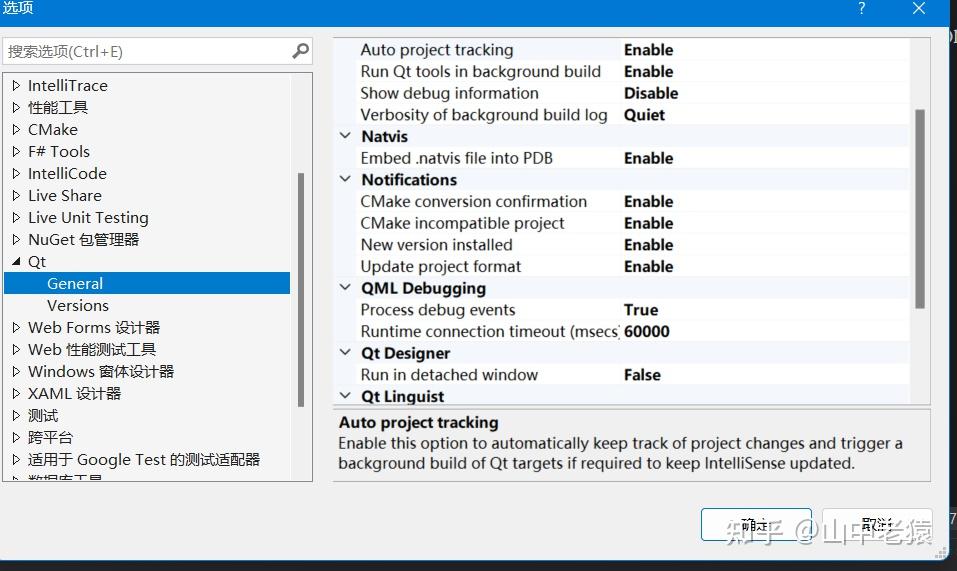
Task: Expand the 性能工具 tree node
Action: [x=16, y=107]
